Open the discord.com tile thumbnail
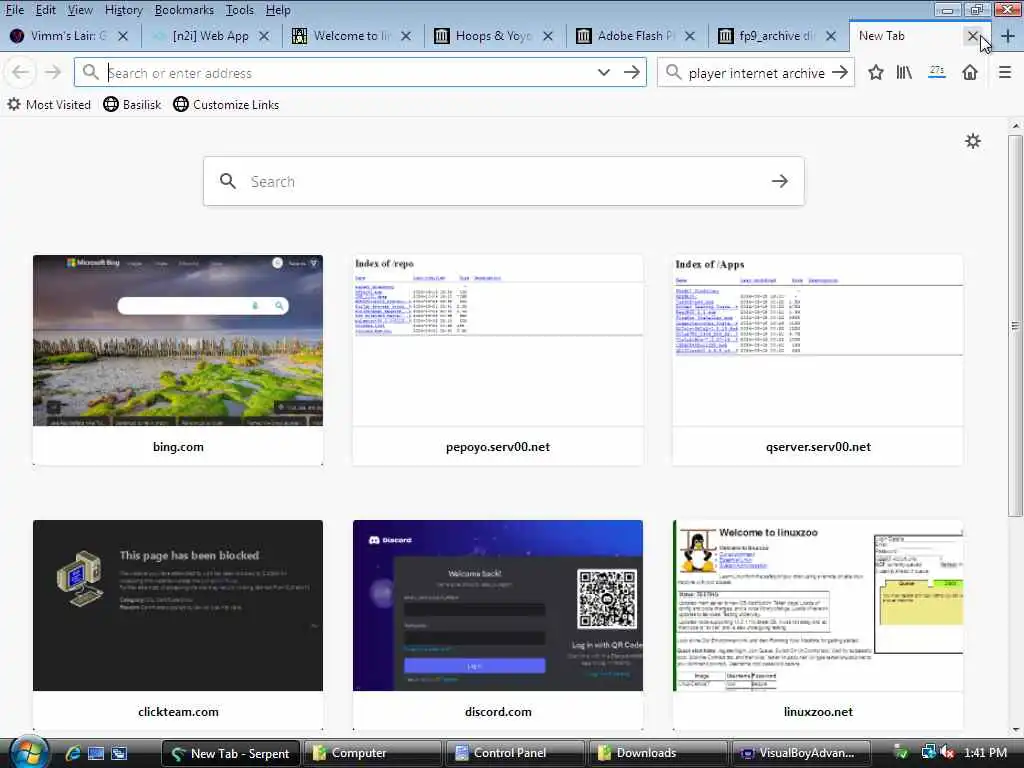This screenshot has width=1024, height=768. (x=498, y=605)
